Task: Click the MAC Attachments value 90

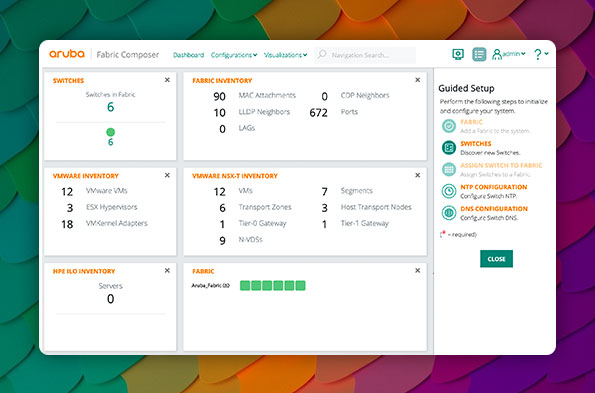Action: point(219,96)
